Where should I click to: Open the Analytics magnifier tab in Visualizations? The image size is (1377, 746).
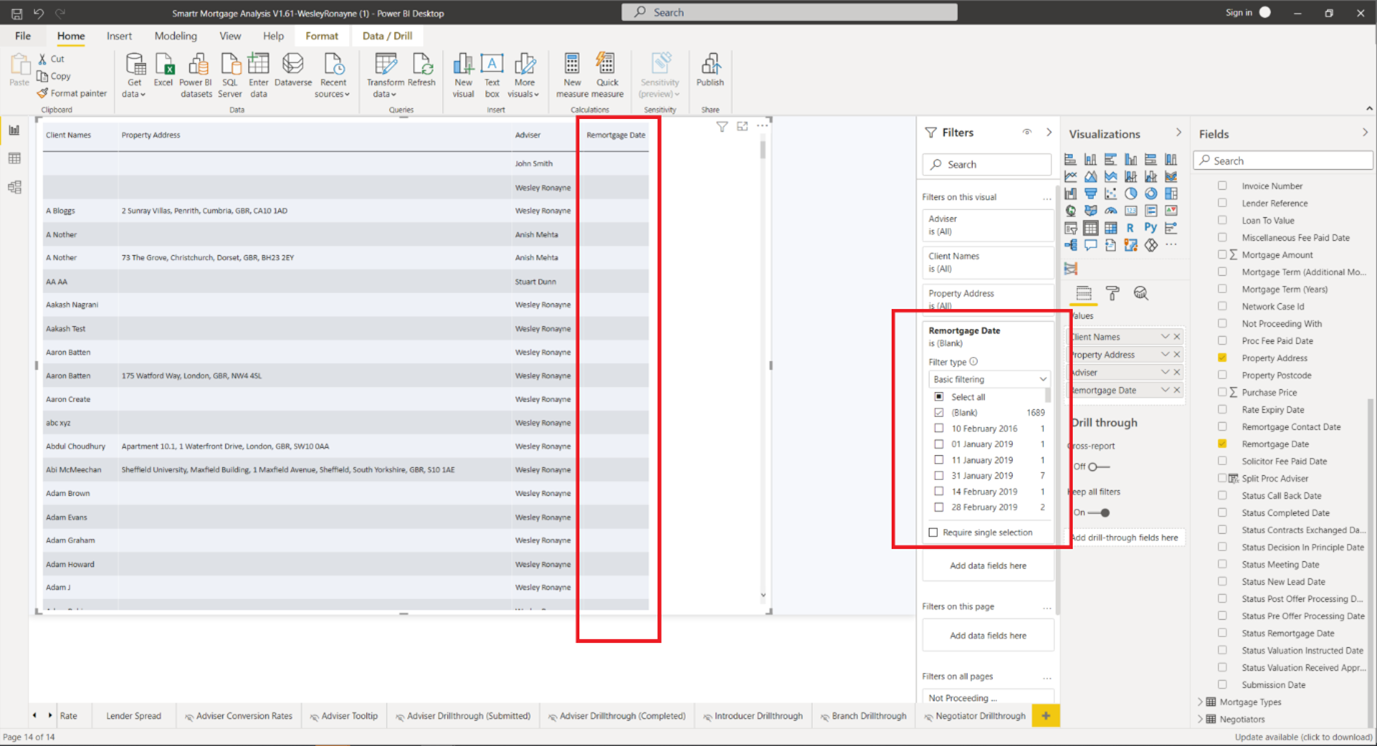pyautogui.click(x=1141, y=293)
